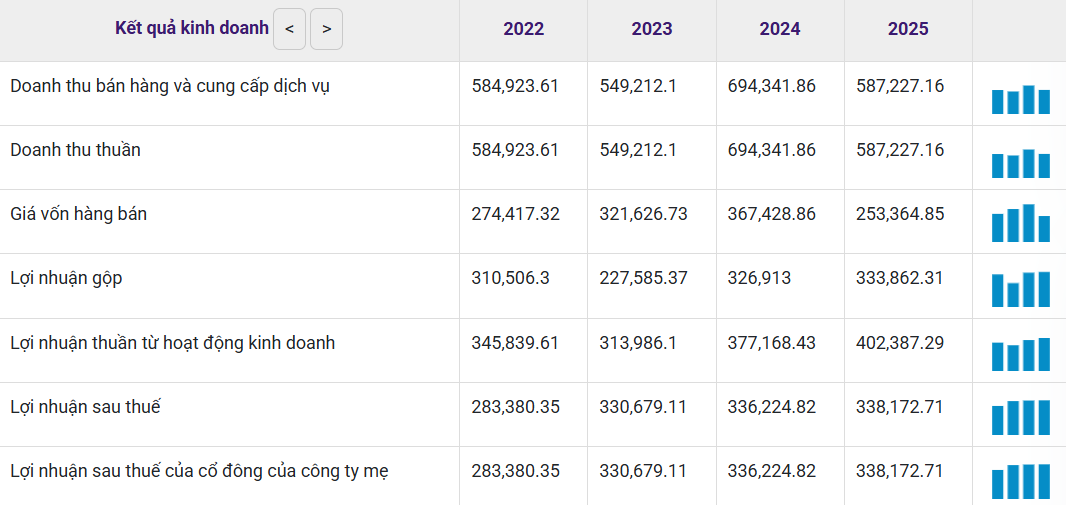Click the Doanh thu thuần row label

75,150
